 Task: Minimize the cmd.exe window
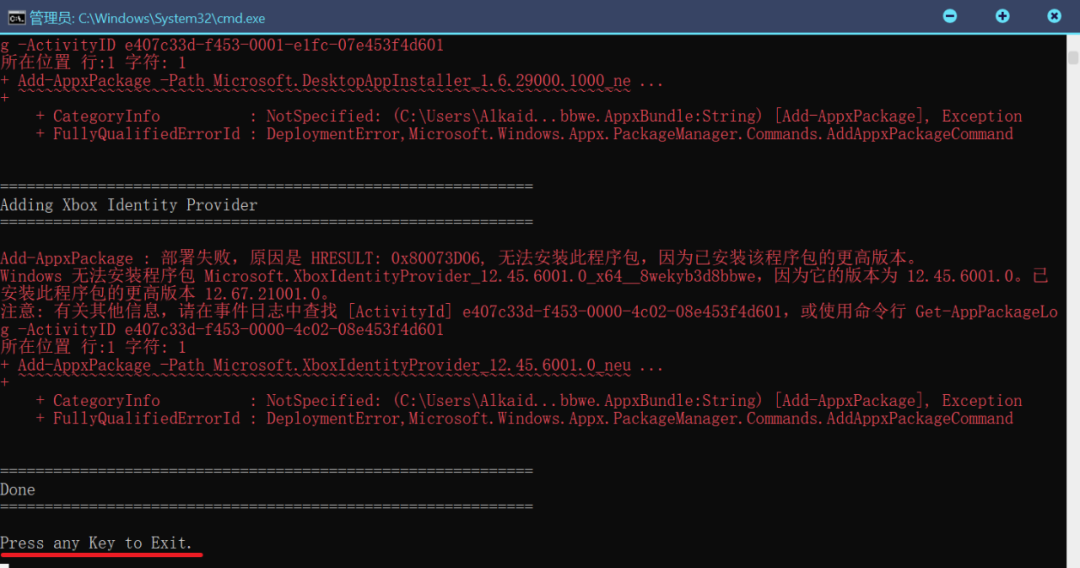tap(950, 17)
